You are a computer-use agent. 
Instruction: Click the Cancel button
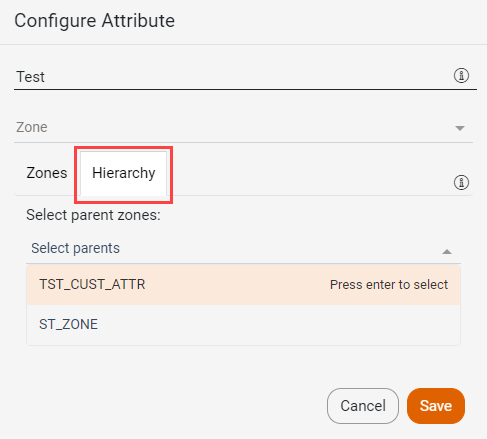pos(363,406)
